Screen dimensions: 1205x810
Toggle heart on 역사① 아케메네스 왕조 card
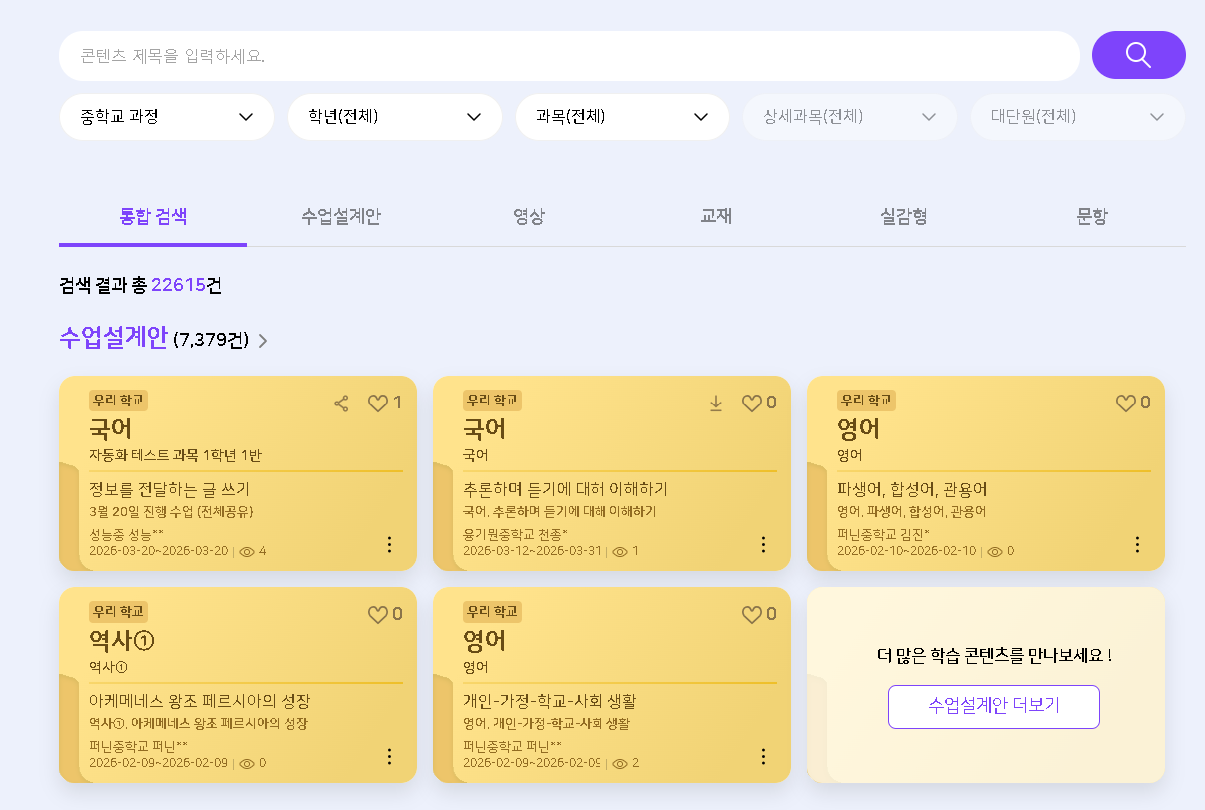(x=378, y=615)
